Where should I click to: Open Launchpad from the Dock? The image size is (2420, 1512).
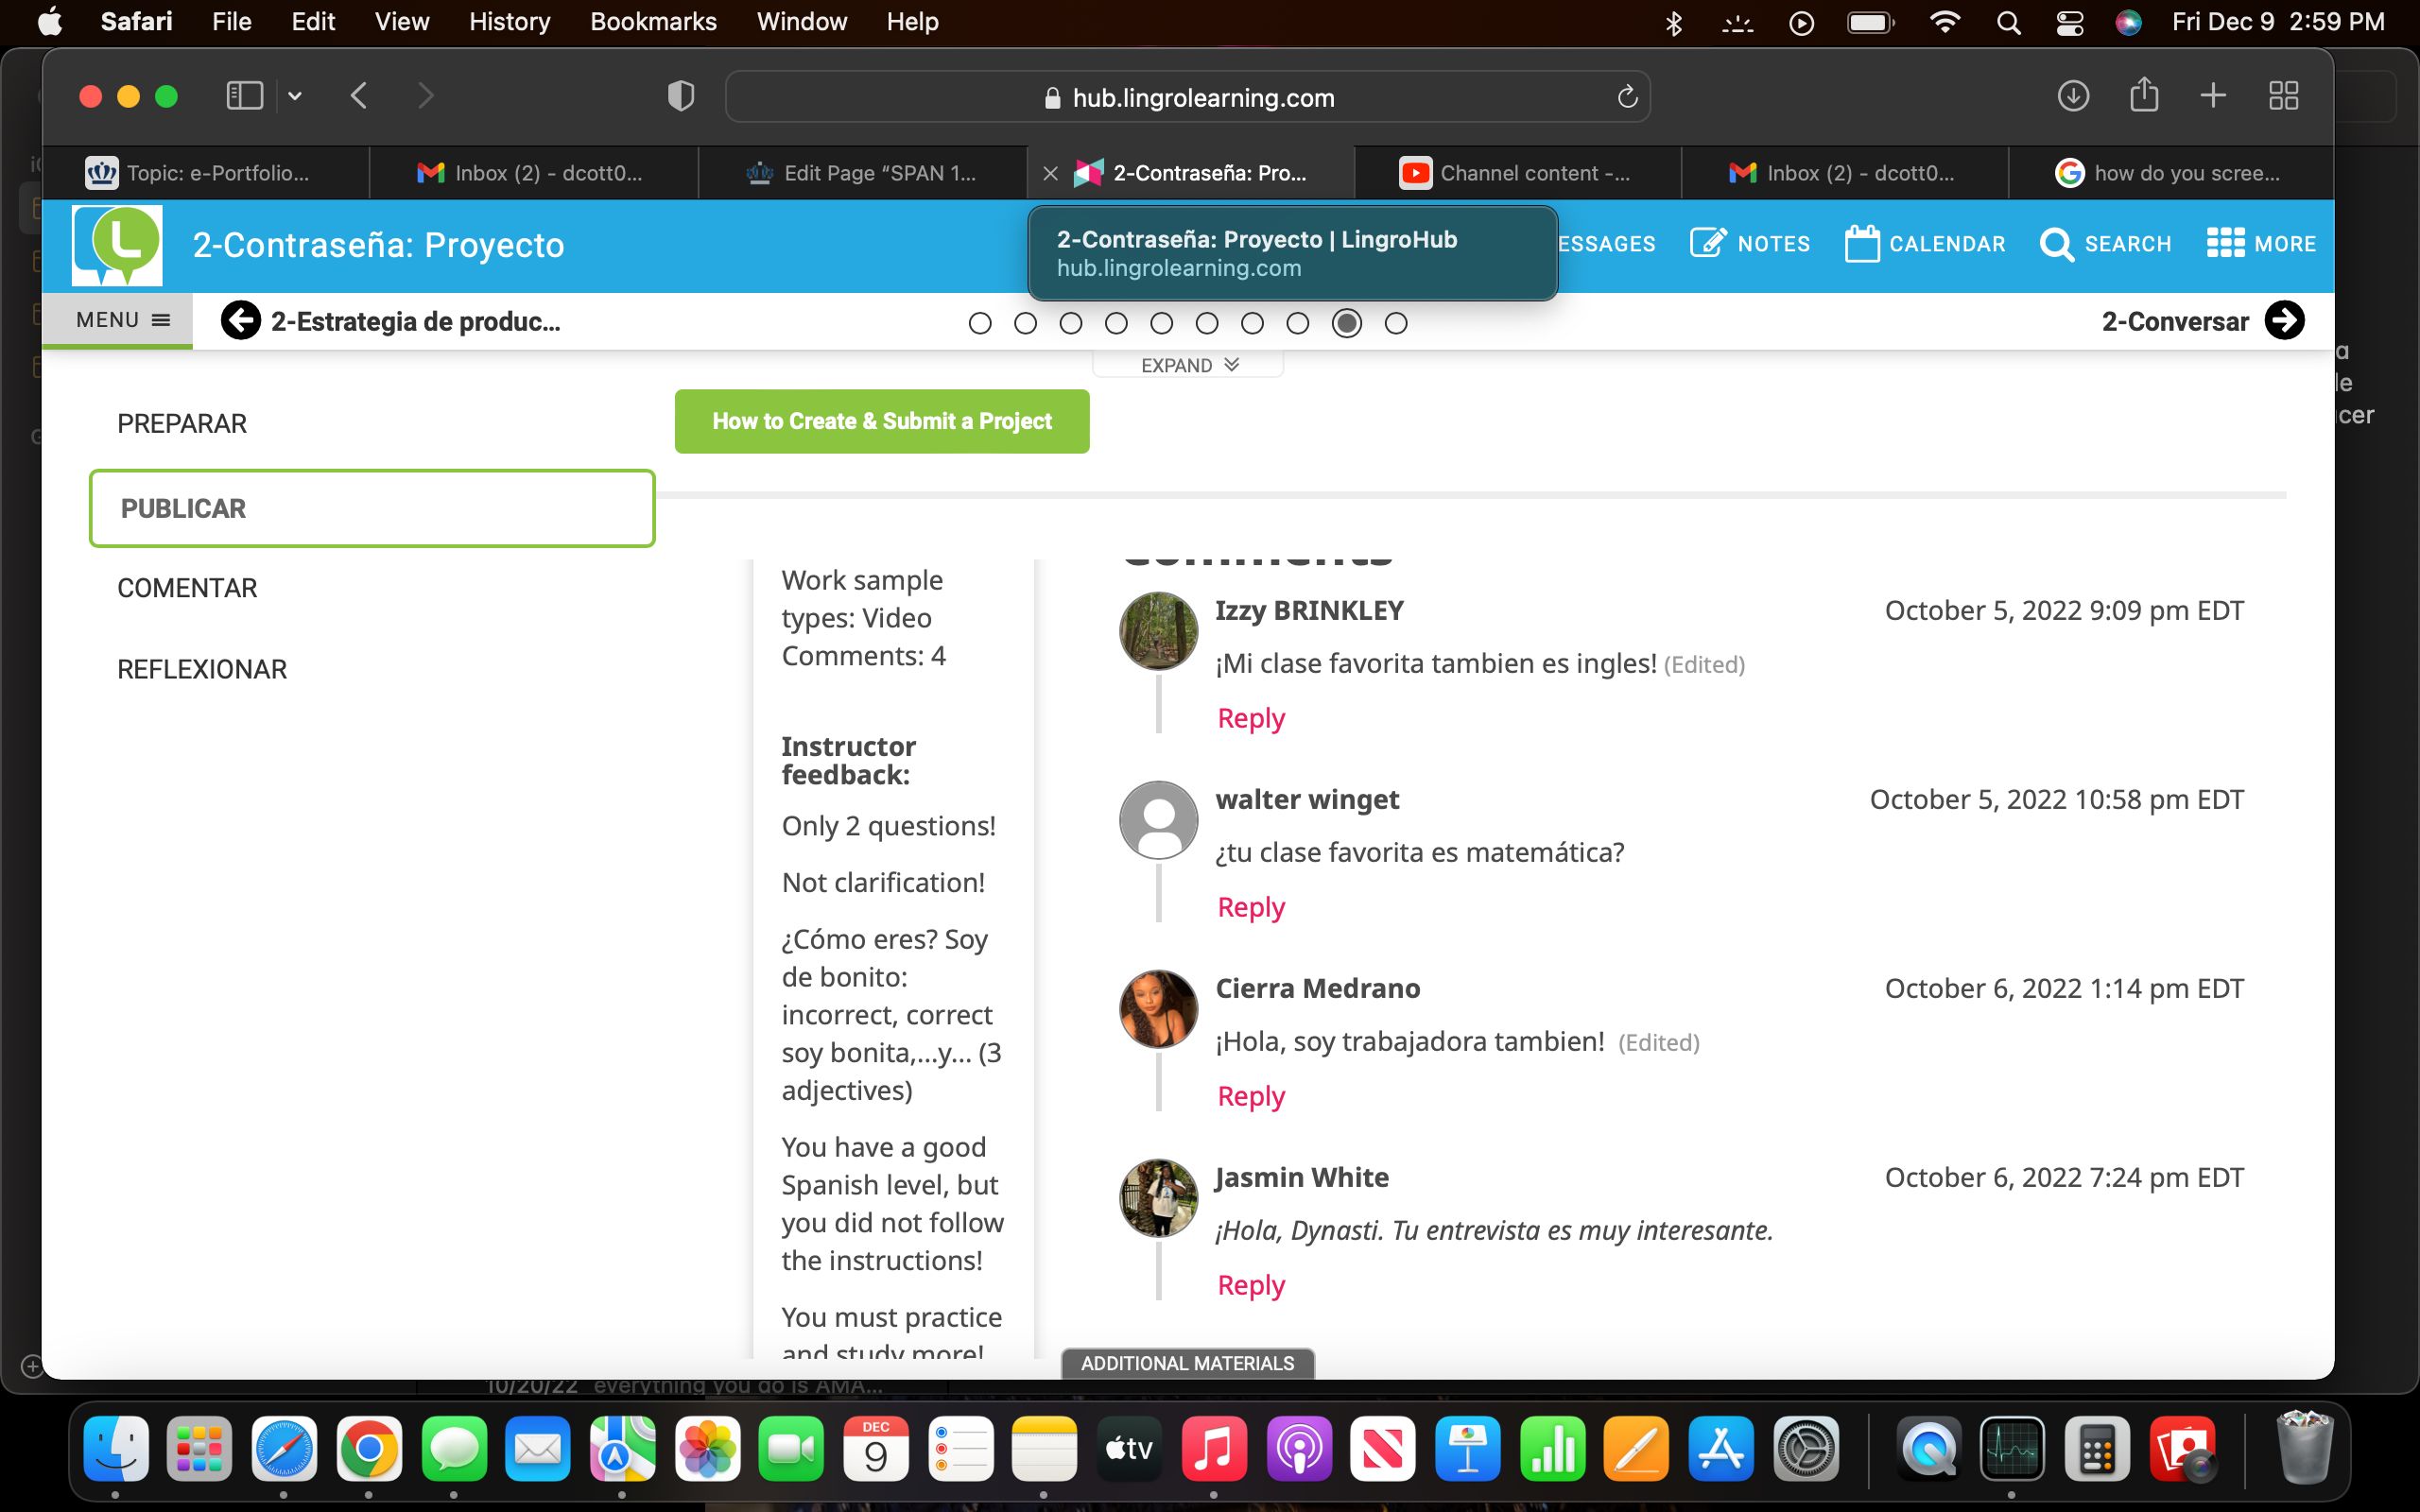click(x=200, y=1448)
